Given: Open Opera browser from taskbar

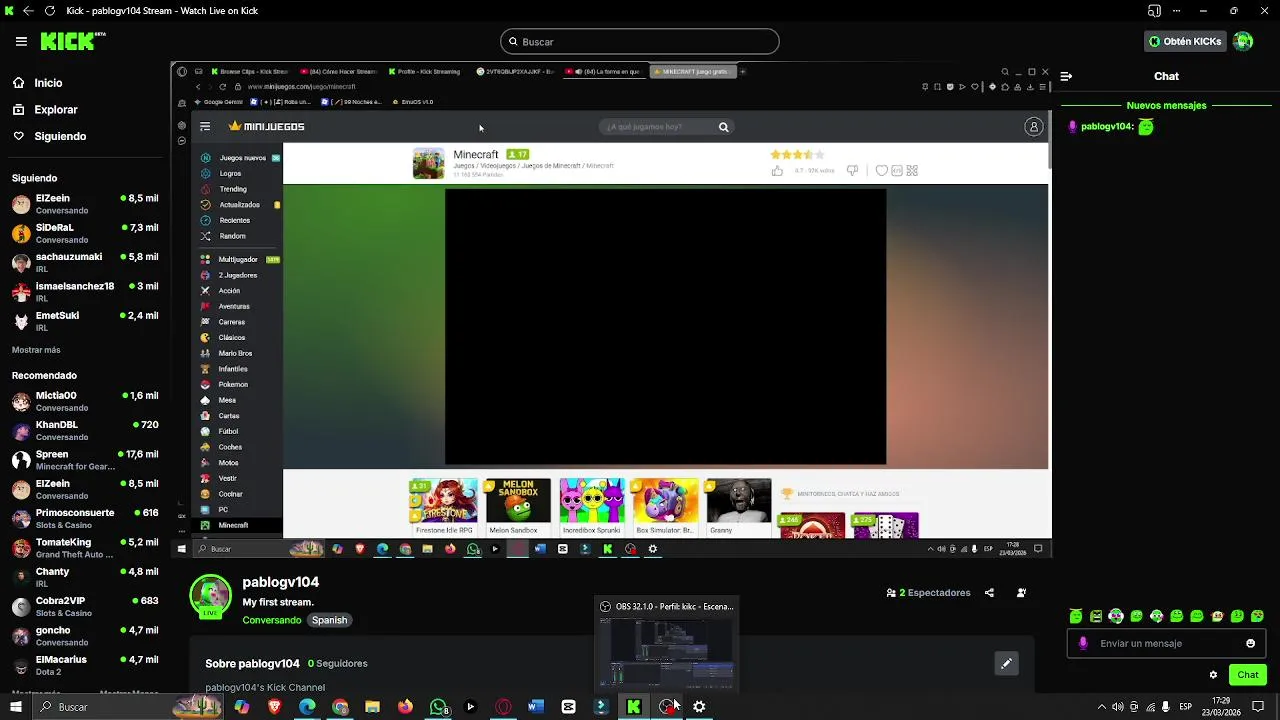Looking at the screenshot, I should pos(503,707).
